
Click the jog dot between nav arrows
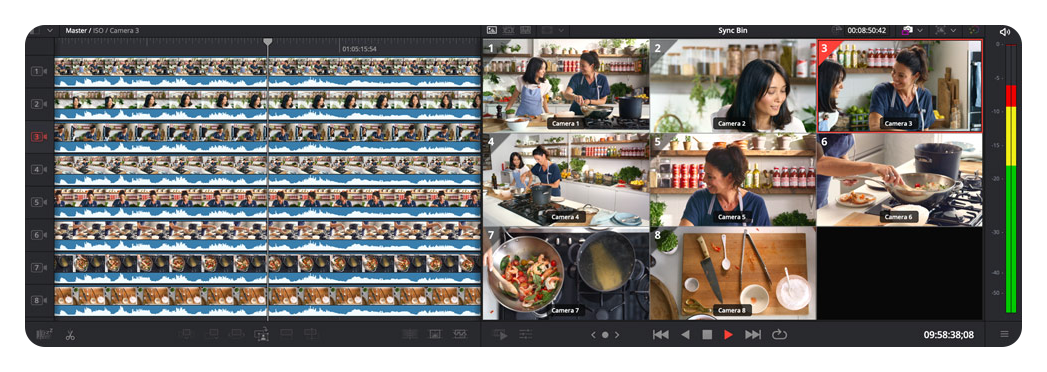605,335
